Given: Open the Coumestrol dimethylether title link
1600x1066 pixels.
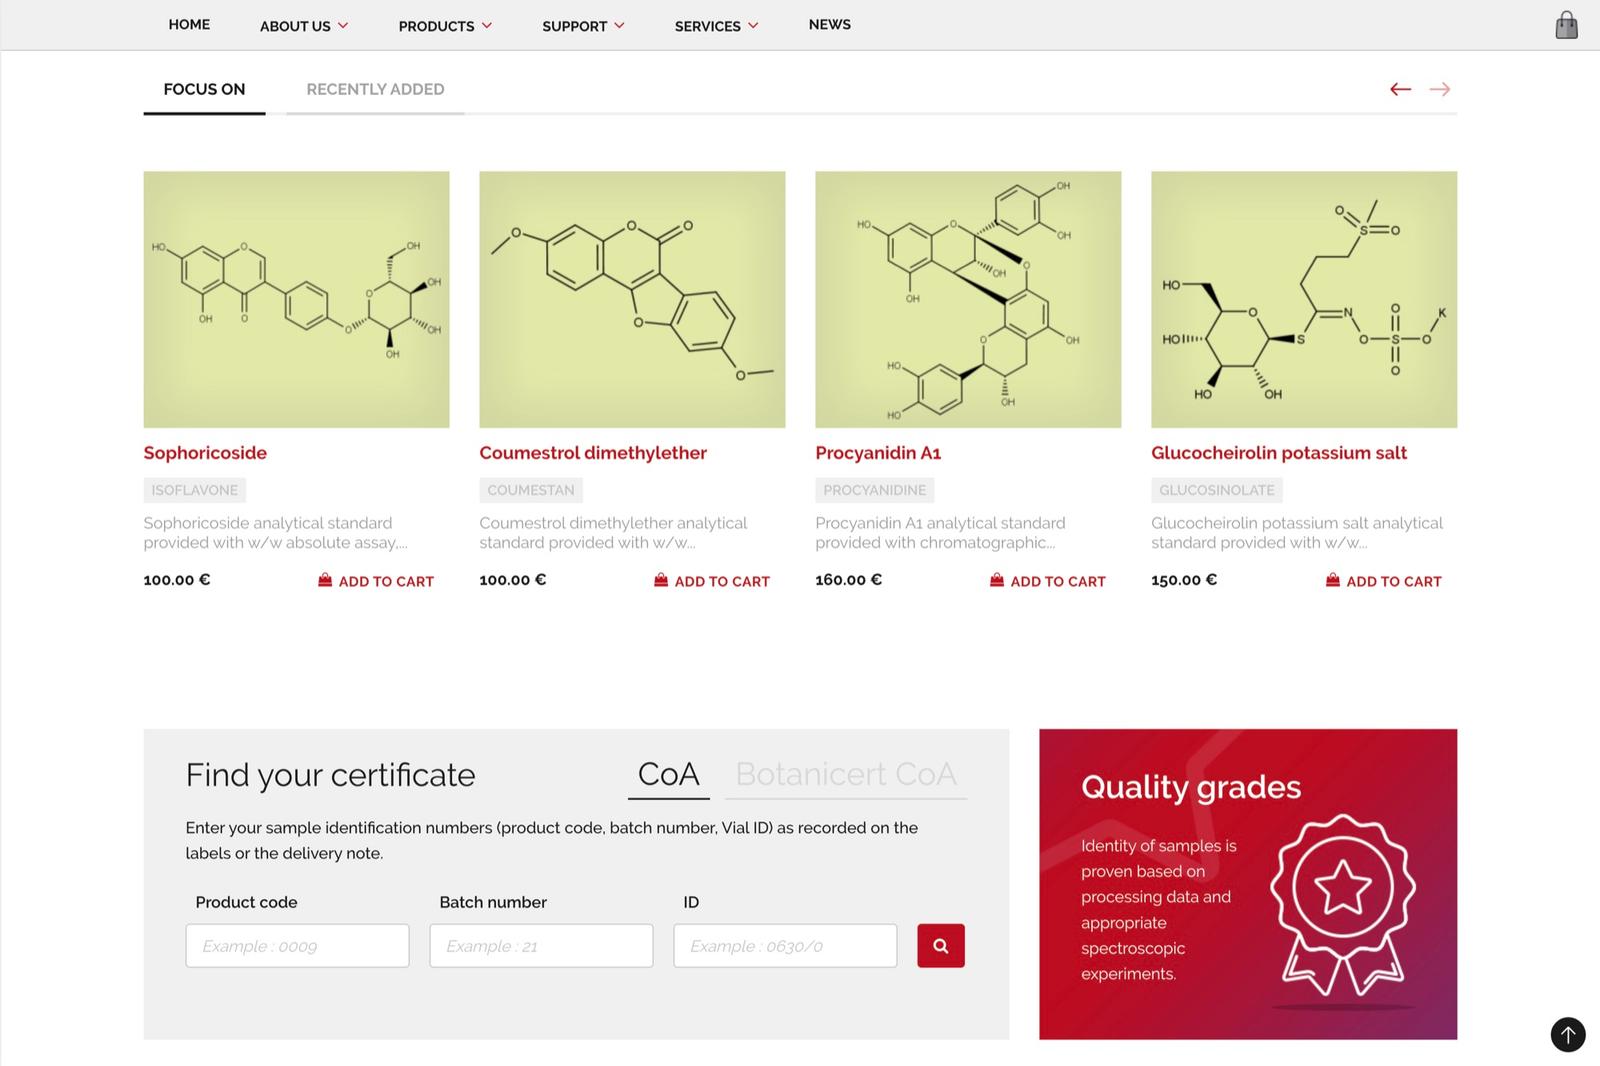Looking at the screenshot, I should [593, 453].
